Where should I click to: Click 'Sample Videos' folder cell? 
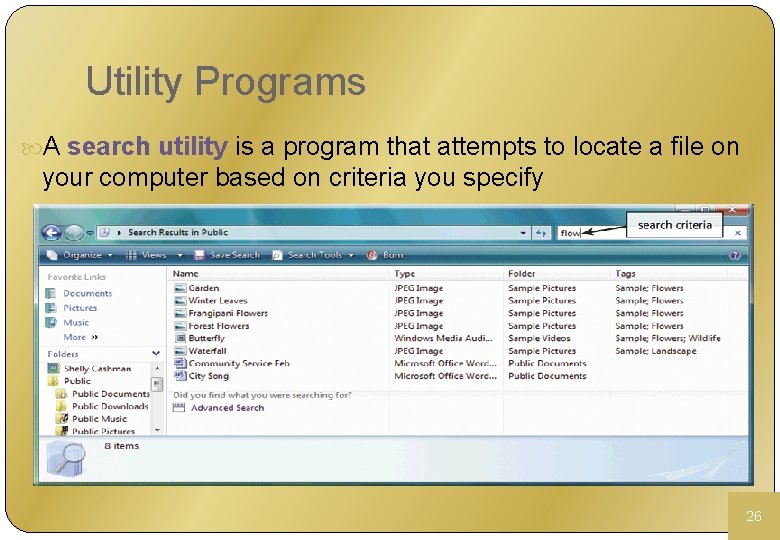point(539,338)
